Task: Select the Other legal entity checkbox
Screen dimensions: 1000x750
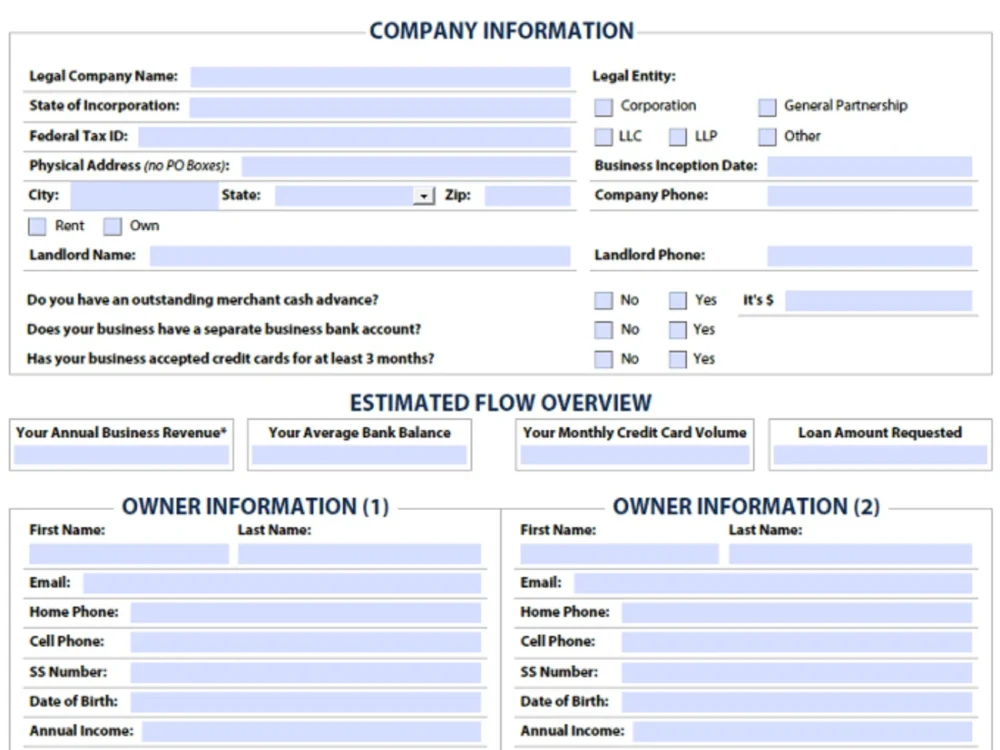Action: (x=767, y=136)
